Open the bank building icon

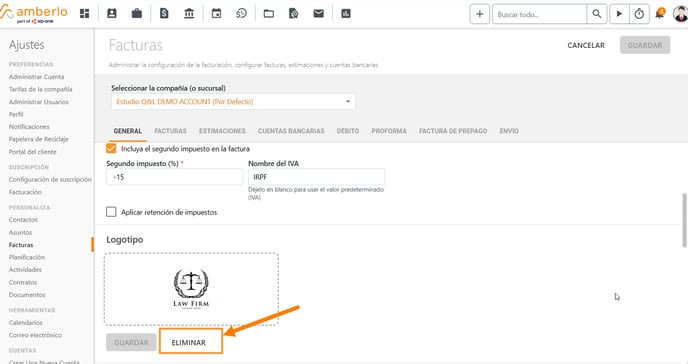189,14
